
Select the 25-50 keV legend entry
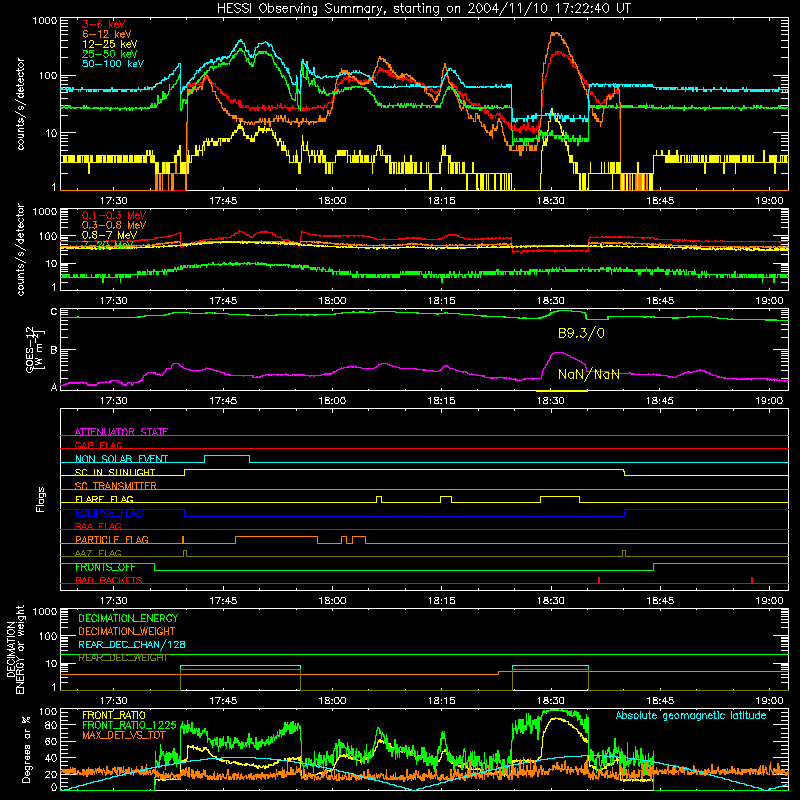tap(110, 54)
